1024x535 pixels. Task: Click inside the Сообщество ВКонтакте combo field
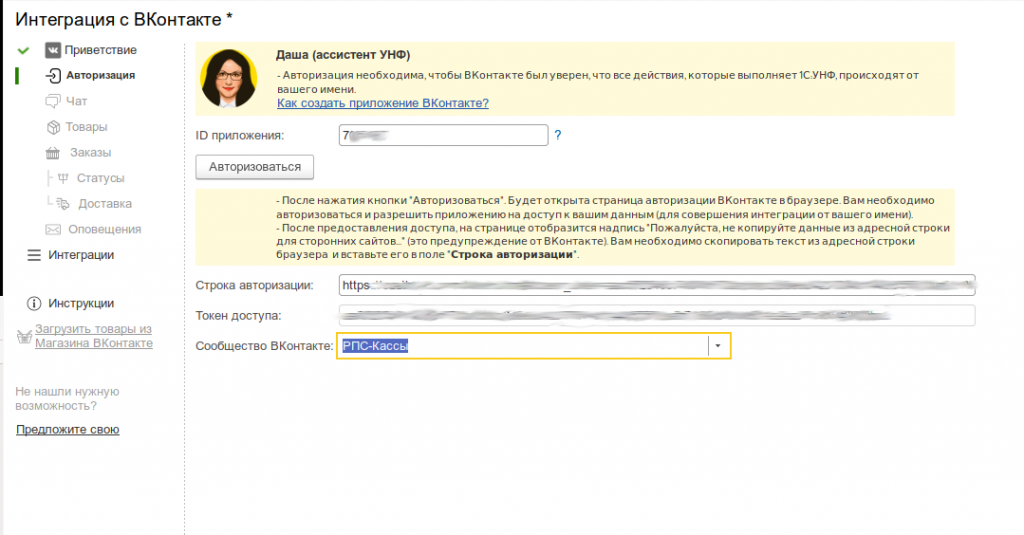coord(524,346)
